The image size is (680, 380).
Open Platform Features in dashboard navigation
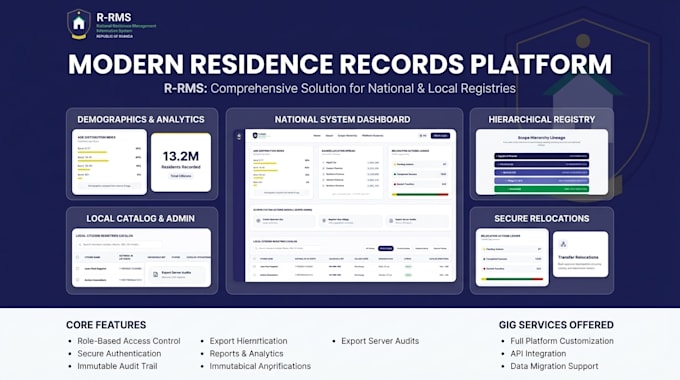pos(373,136)
